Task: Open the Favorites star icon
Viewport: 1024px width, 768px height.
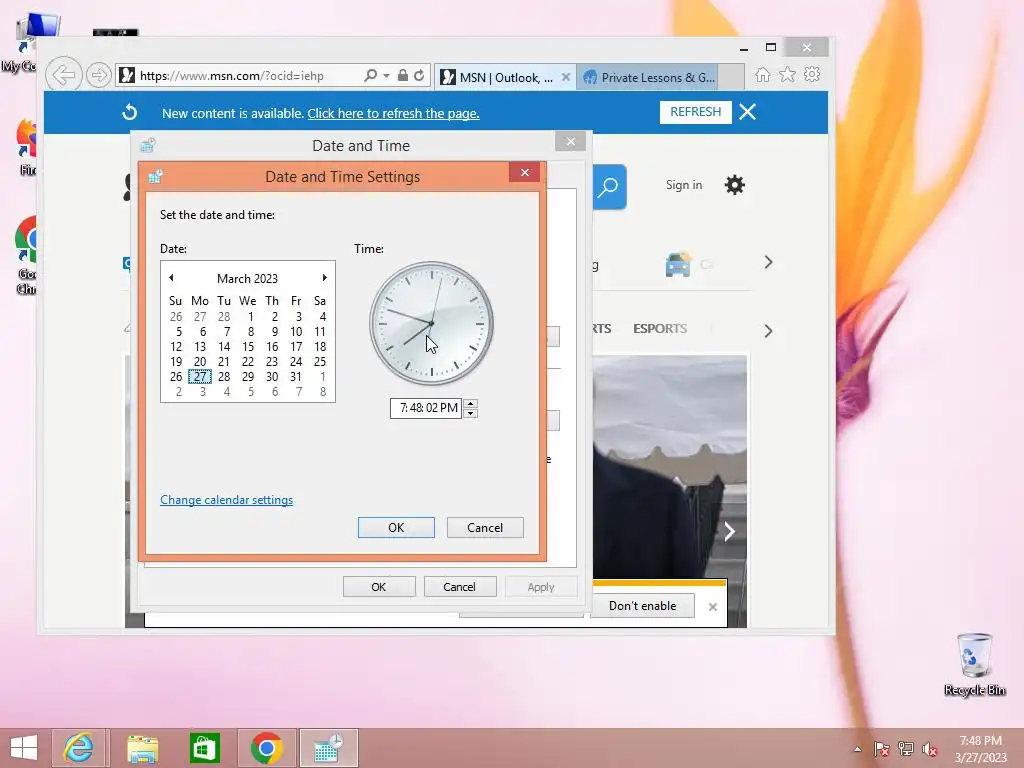Action: click(x=788, y=75)
